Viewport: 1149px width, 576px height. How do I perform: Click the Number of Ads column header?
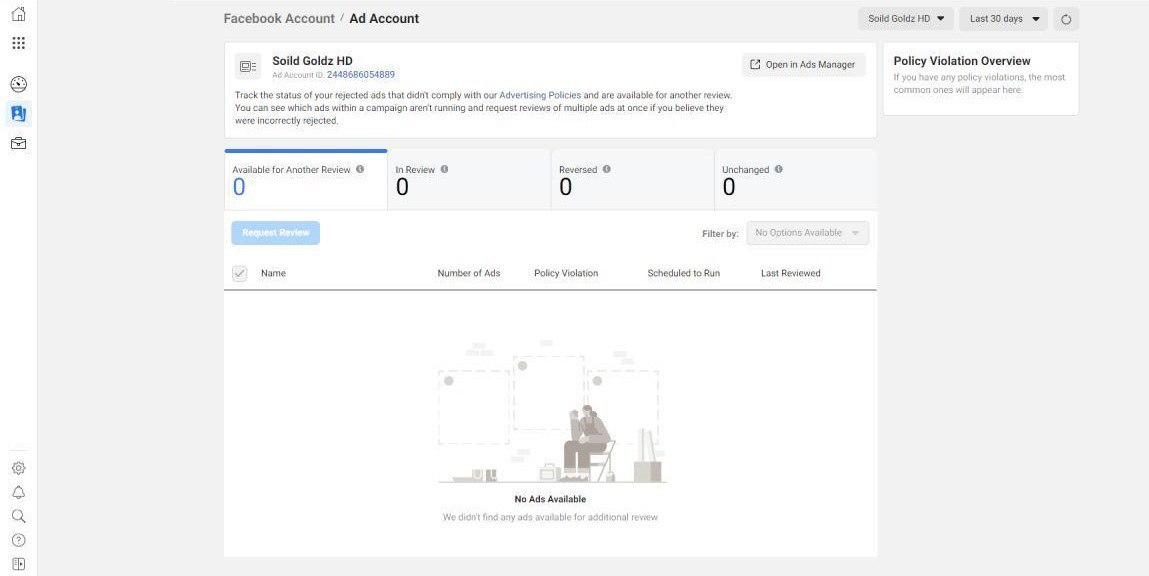tap(469, 273)
